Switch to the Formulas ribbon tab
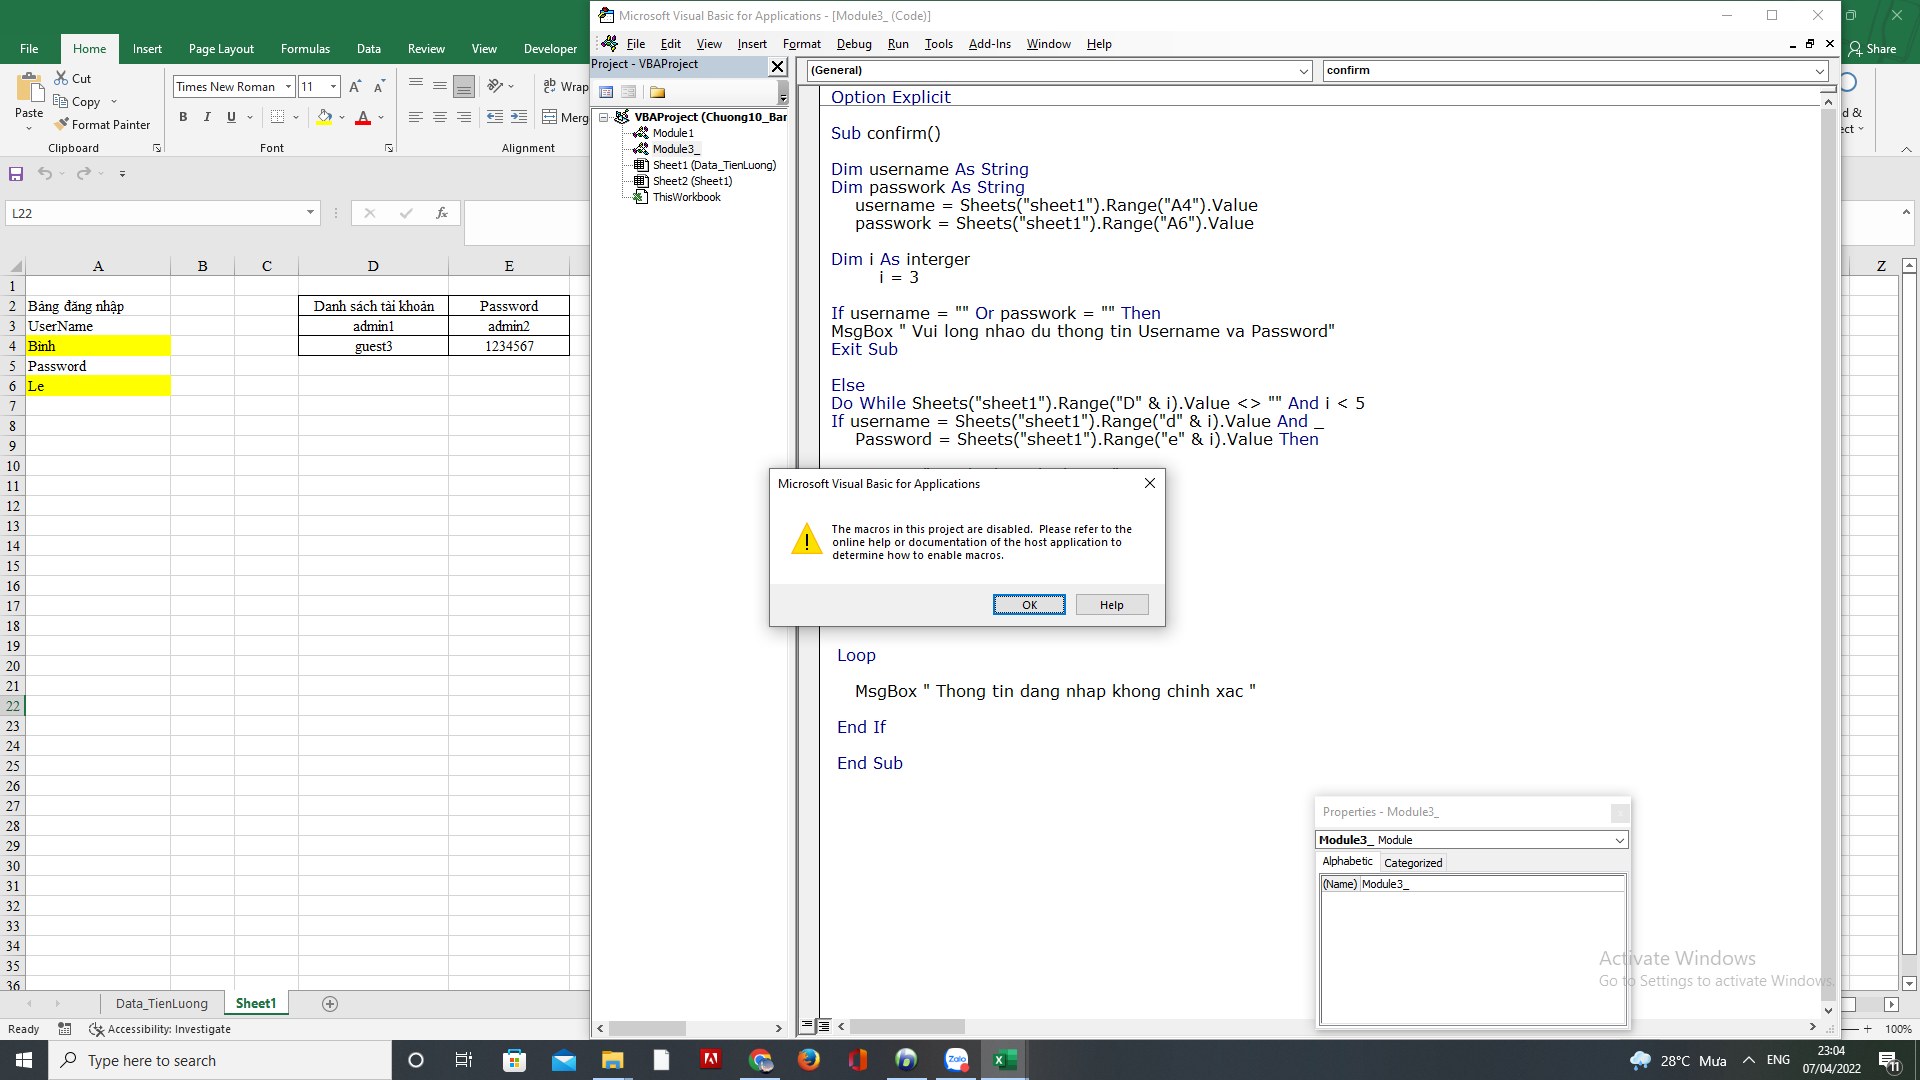1920x1080 pixels. pos(305,49)
